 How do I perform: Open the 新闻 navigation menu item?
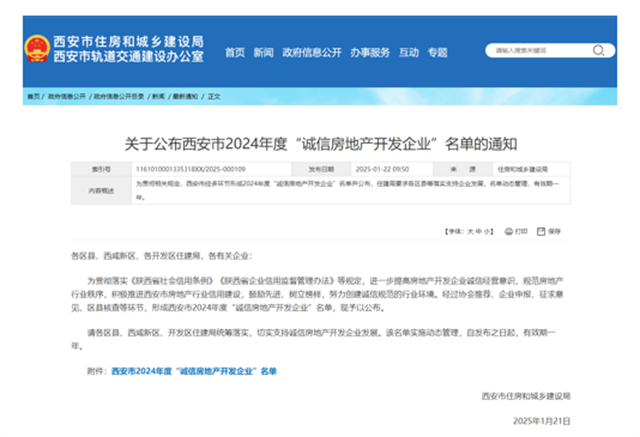(x=264, y=53)
